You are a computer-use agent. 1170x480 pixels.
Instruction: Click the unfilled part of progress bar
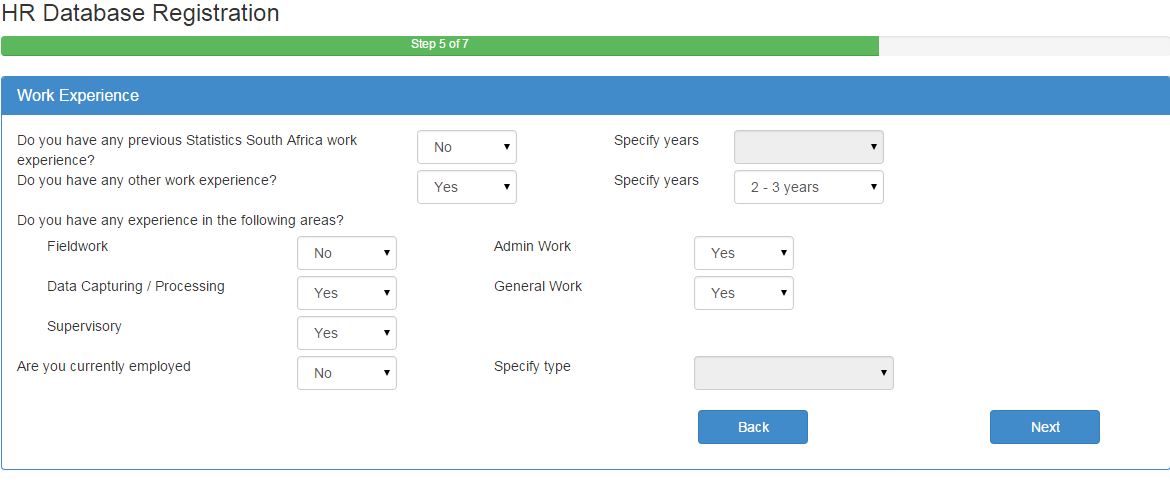pos(1024,46)
